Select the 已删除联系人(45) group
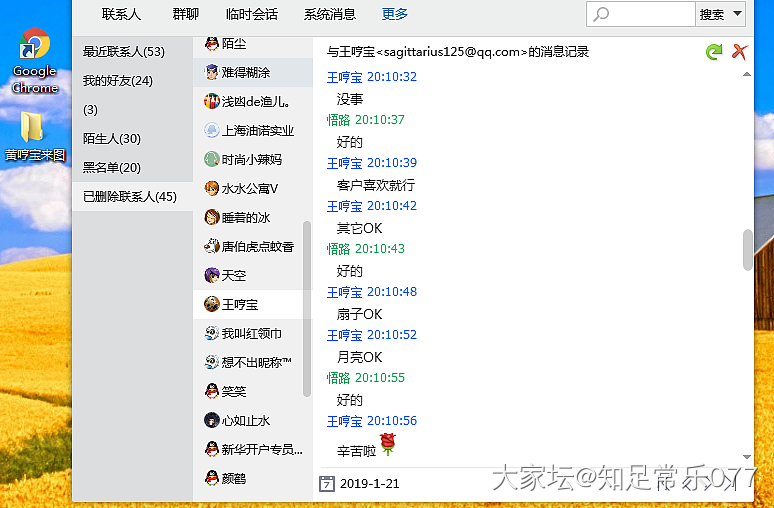The image size is (774, 508). pyautogui.click(x=130, y=196)
